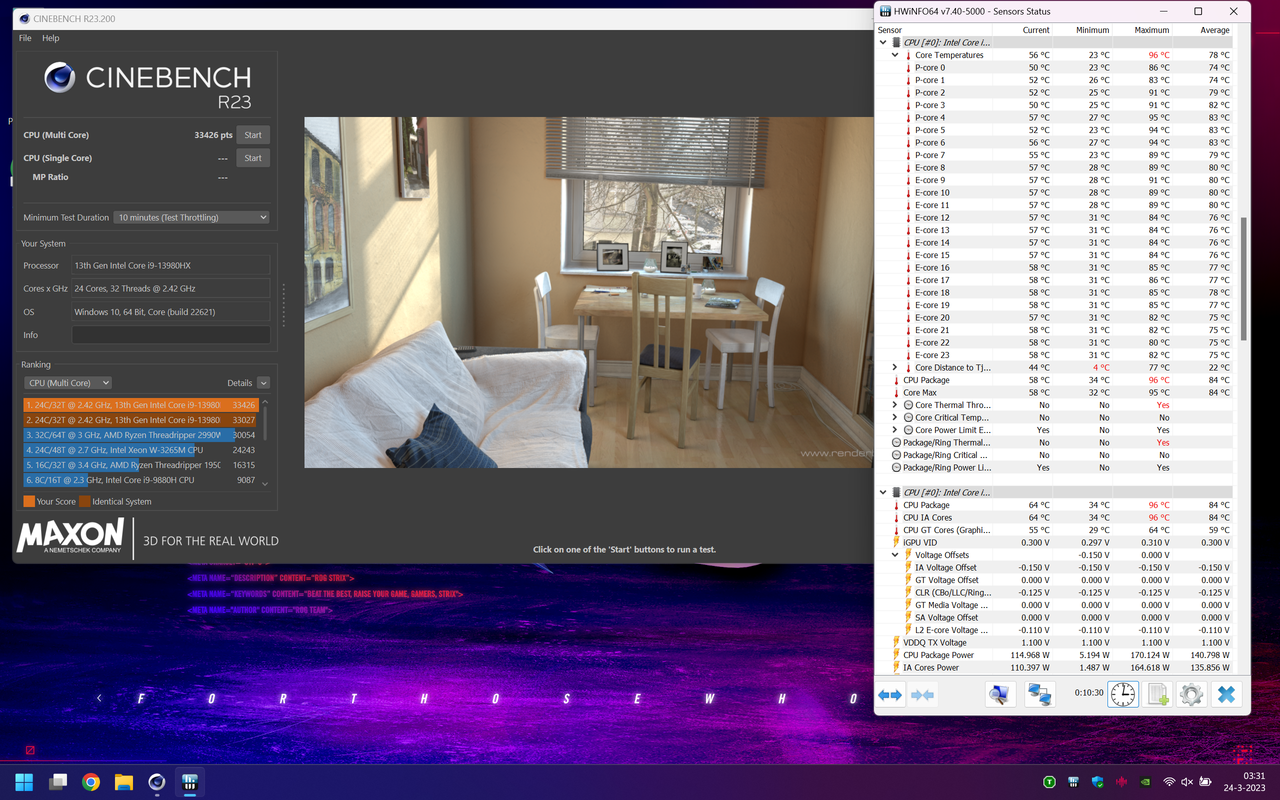Click Minimum column header
The image size is (1280, 800).
(x=1092, y=30)
